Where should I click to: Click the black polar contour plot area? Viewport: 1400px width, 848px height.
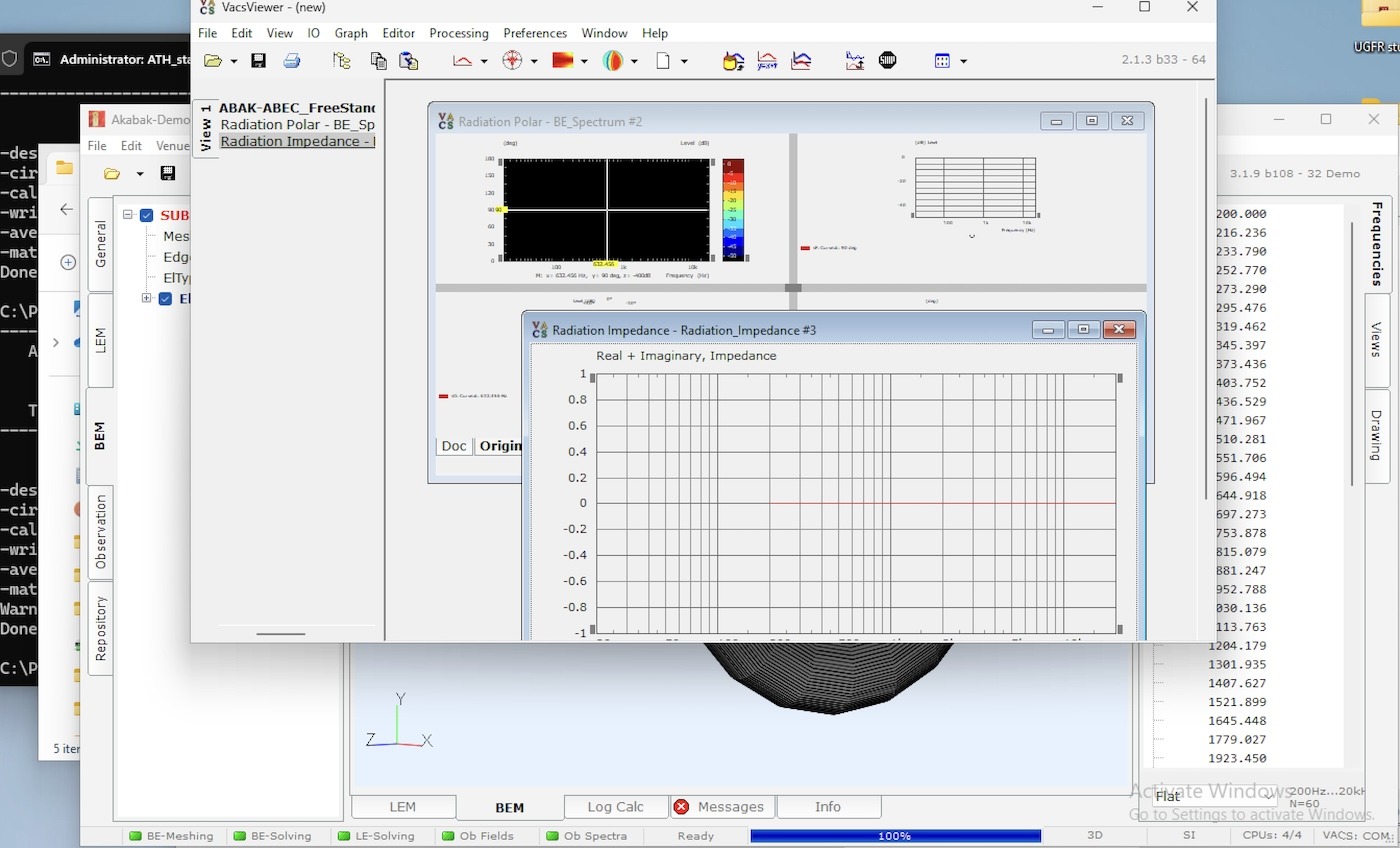pyautogui.click(x=607, y=209)
